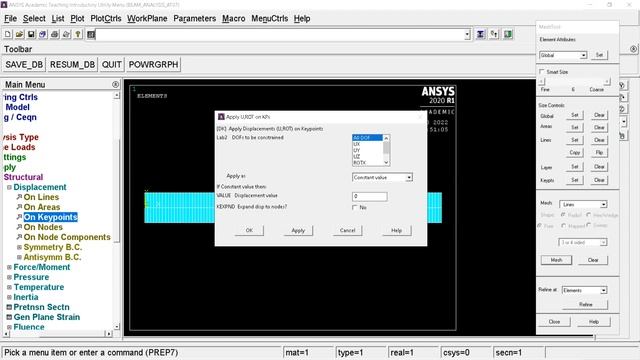
Task: Open the Select menu
Action: point(34,18)
